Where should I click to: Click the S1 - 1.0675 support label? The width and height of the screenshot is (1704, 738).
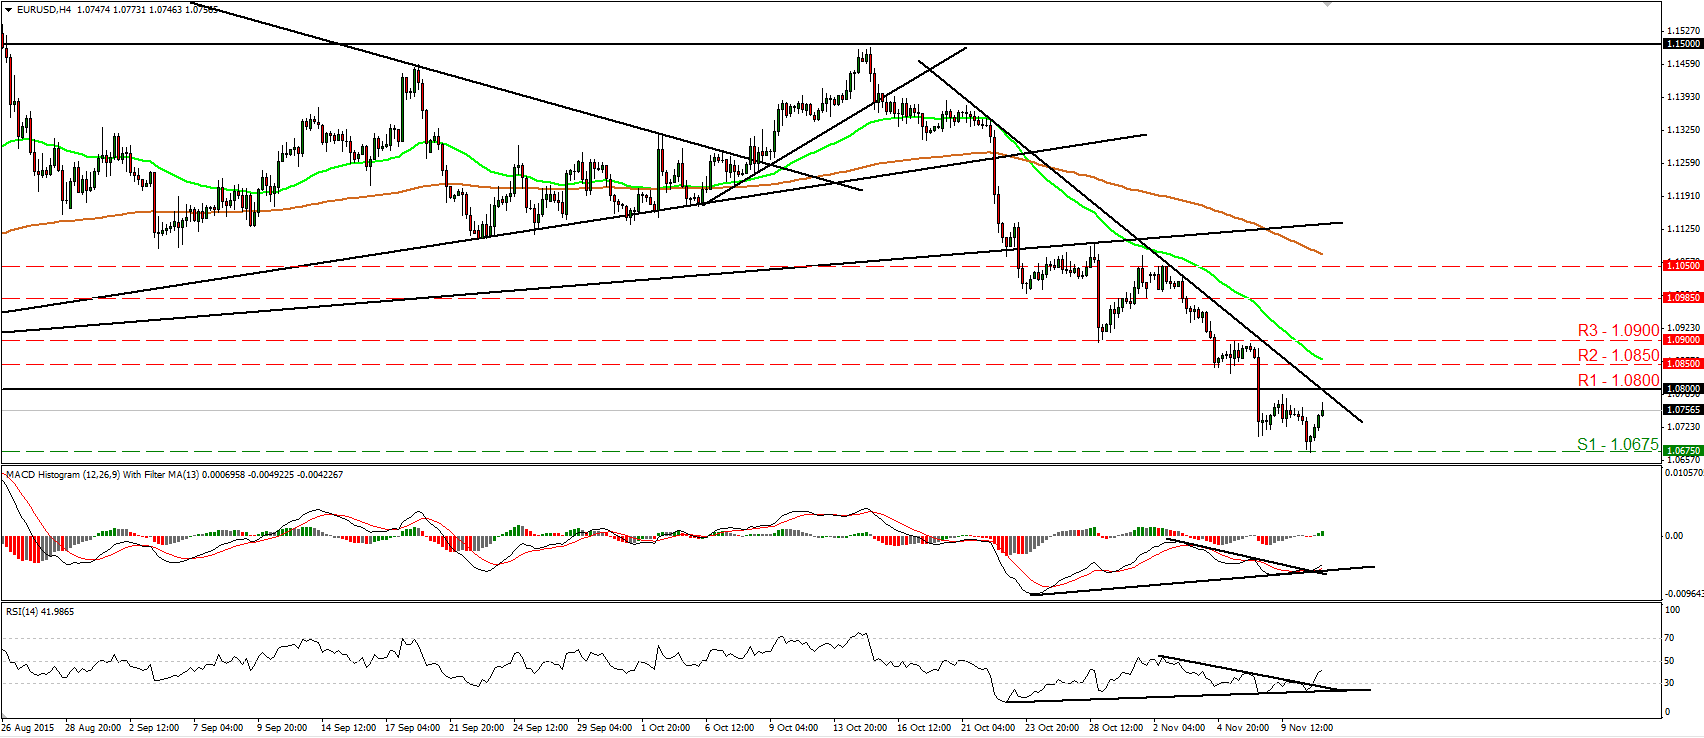click(x=1618, y=444)
